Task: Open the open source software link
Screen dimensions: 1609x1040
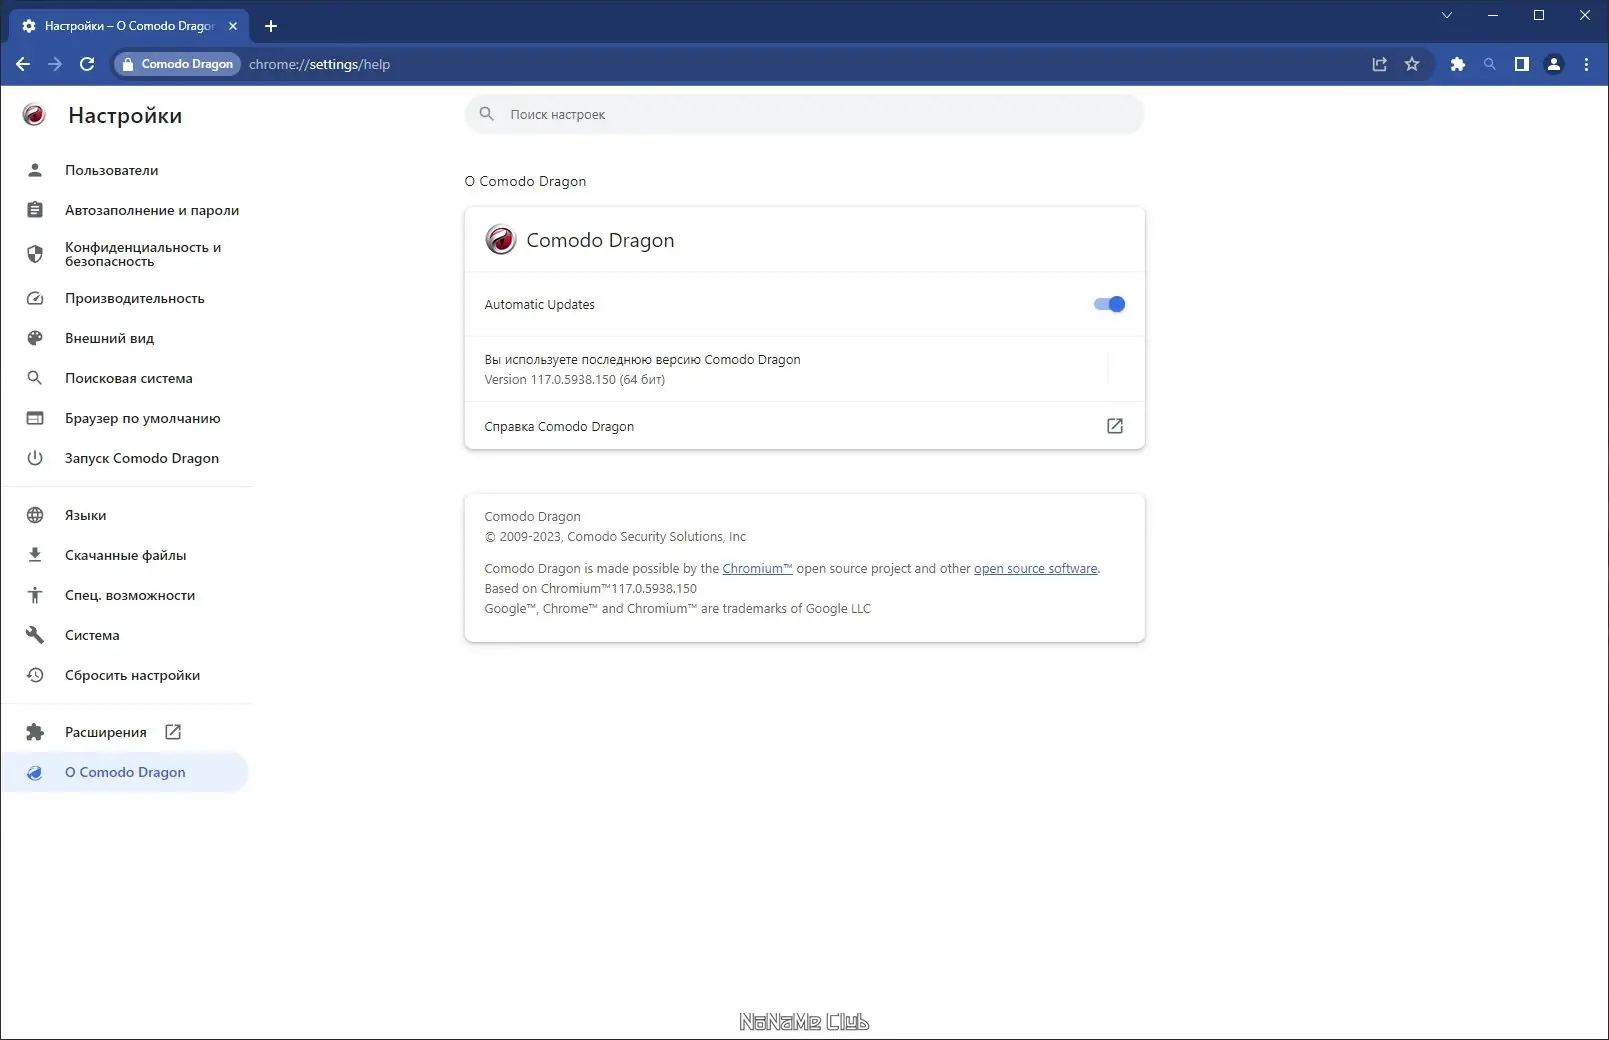Action: click(1035, 568)
